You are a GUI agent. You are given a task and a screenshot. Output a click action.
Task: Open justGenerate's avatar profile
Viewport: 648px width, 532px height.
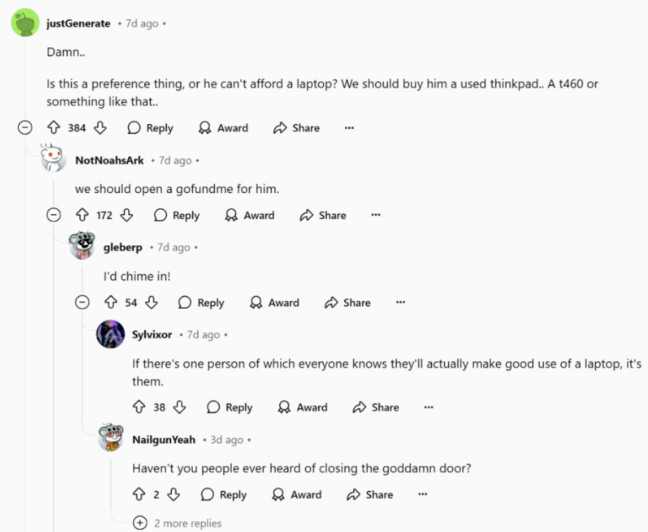(25, 23)
